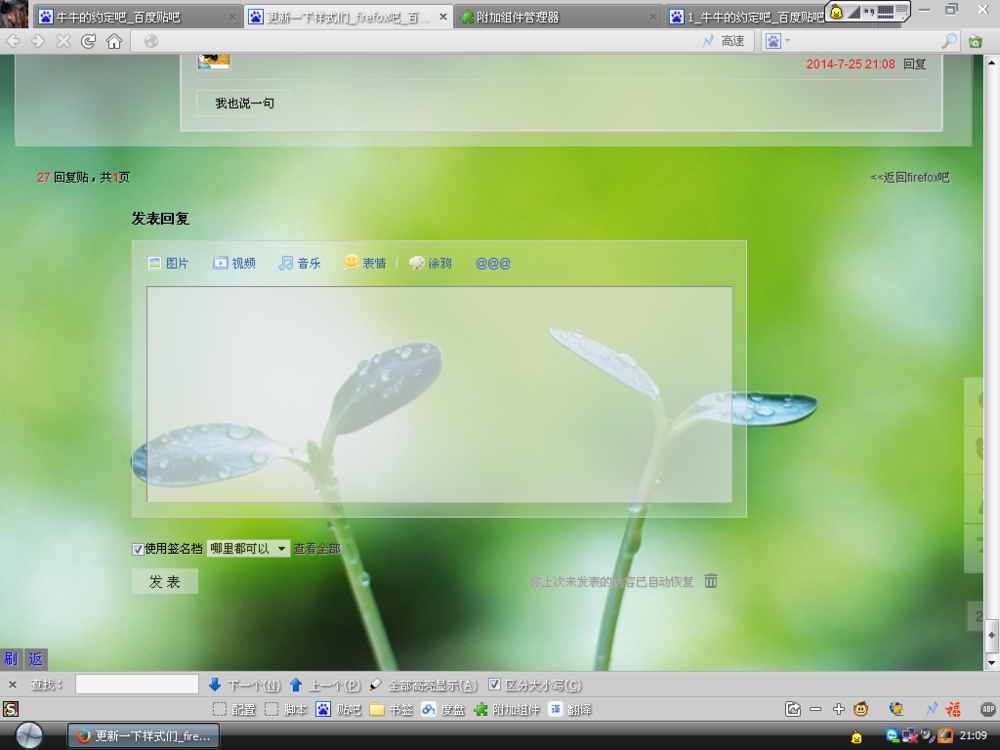Click the 我也说一句 button

(x=244, y=103)
